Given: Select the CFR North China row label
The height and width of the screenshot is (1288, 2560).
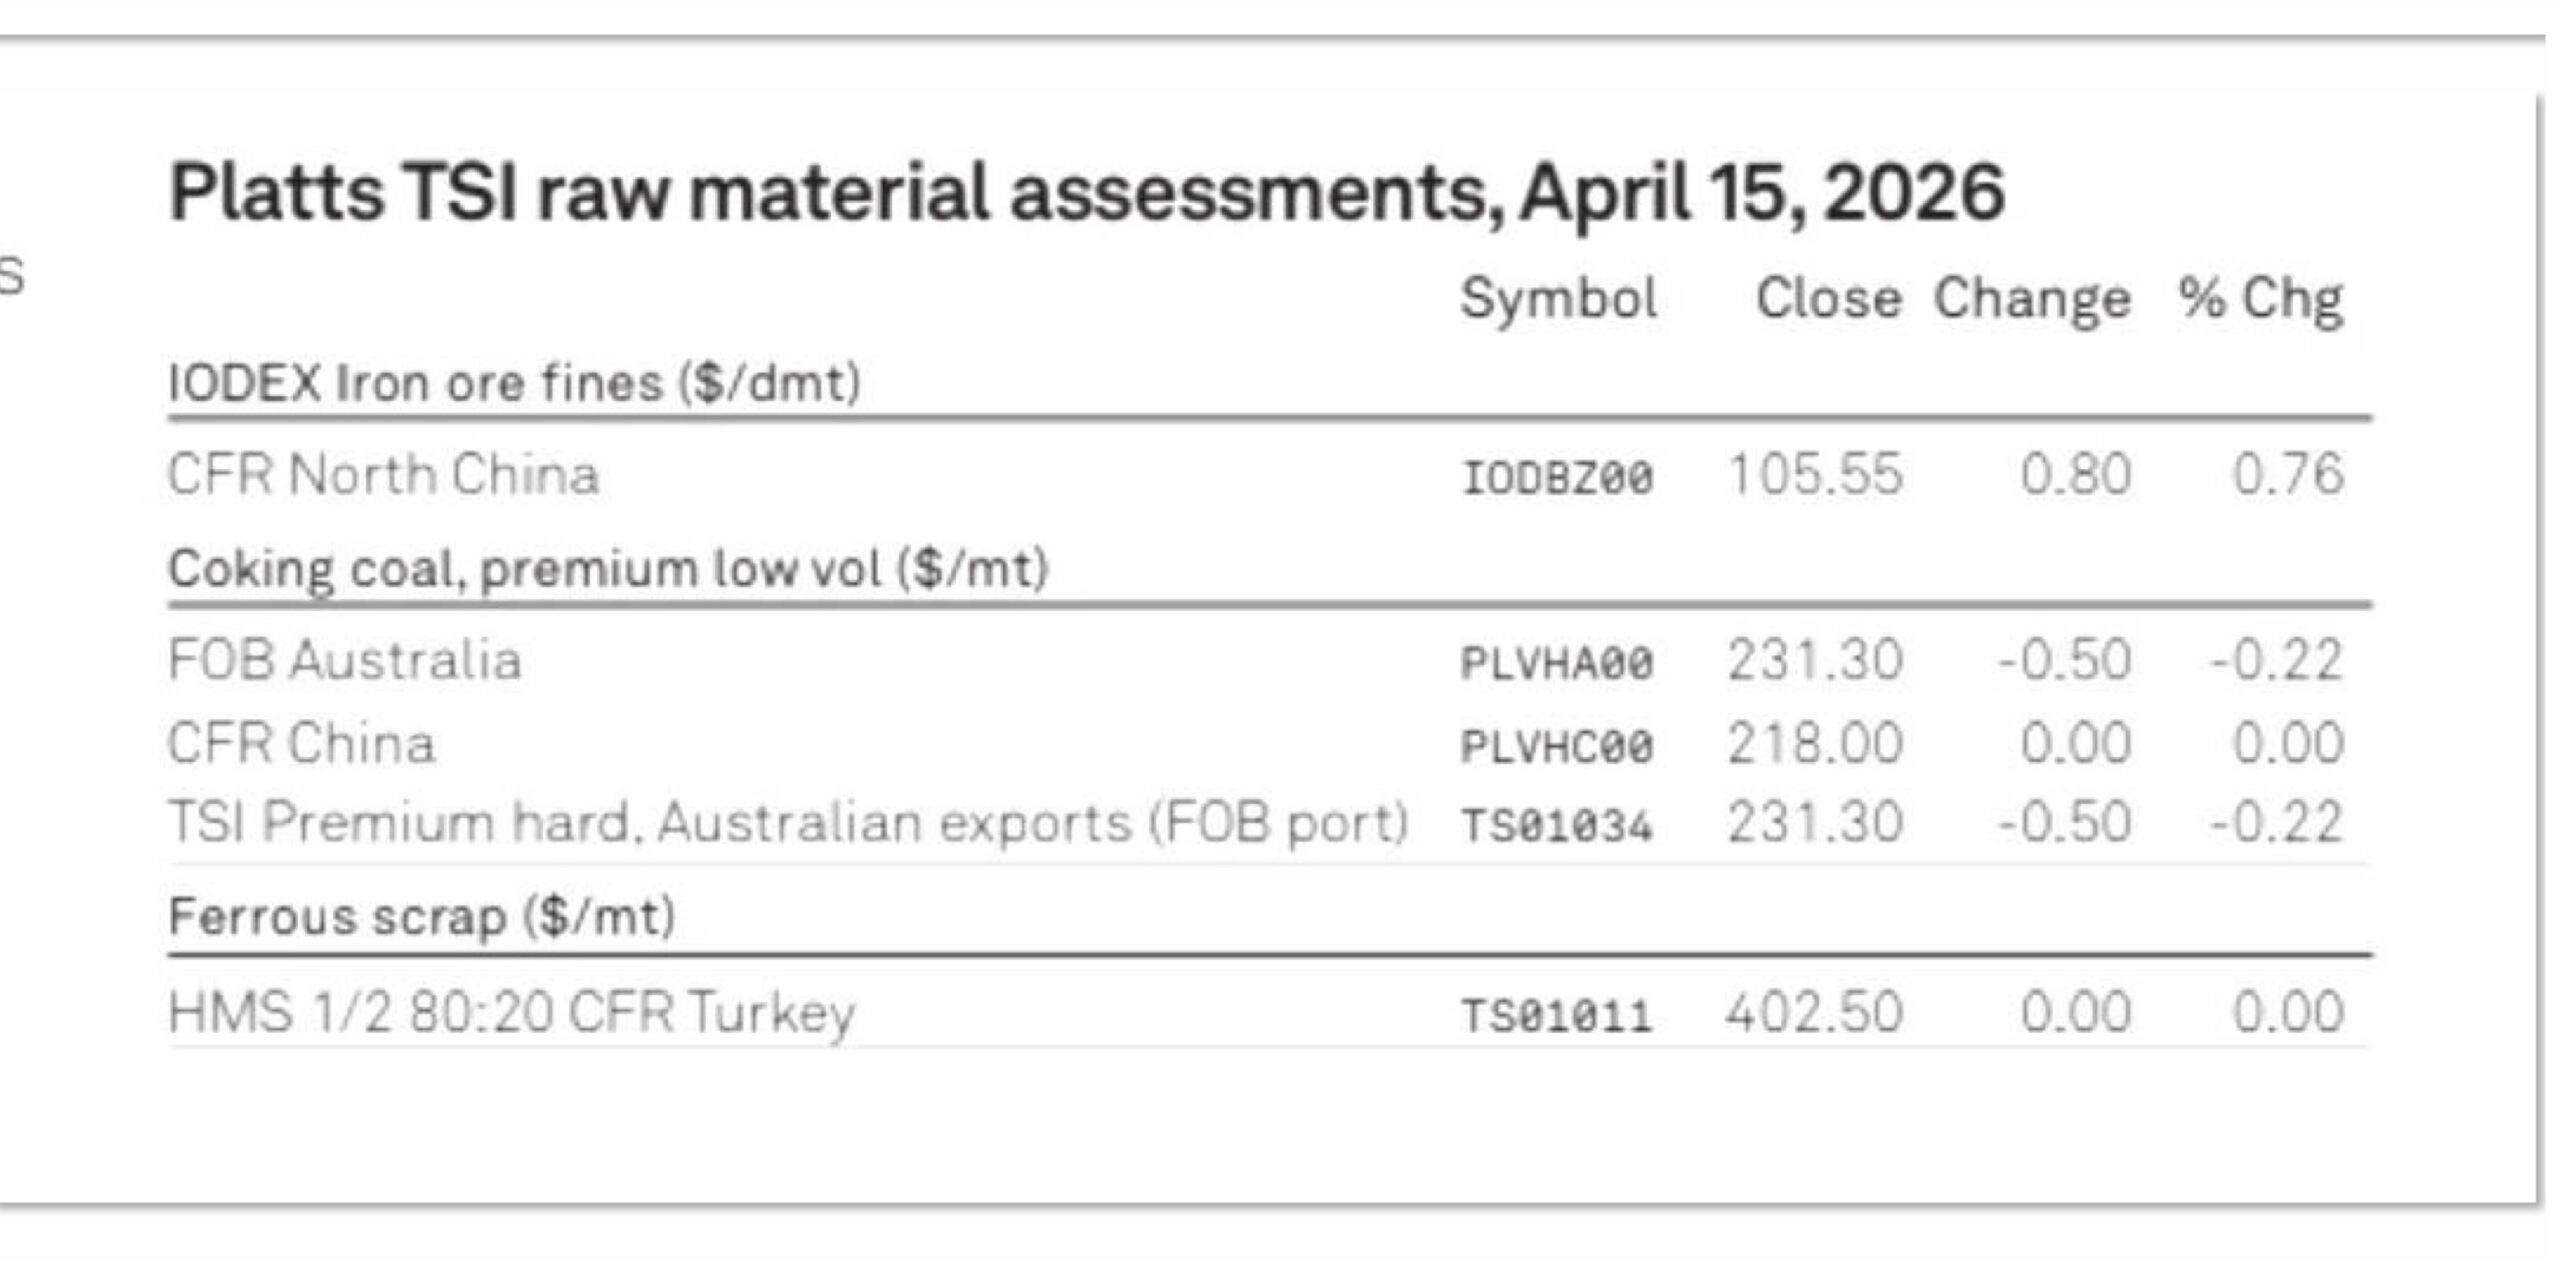Looking at the screenshot, I should pyautogui.click(x=383, y=474).
